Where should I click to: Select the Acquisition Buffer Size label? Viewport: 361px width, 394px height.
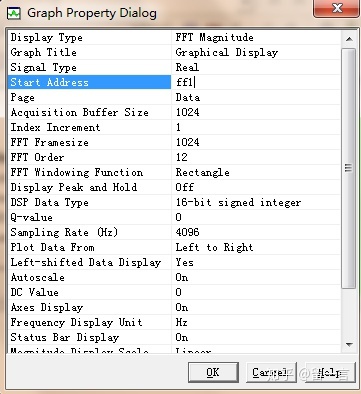coord(79,112)
